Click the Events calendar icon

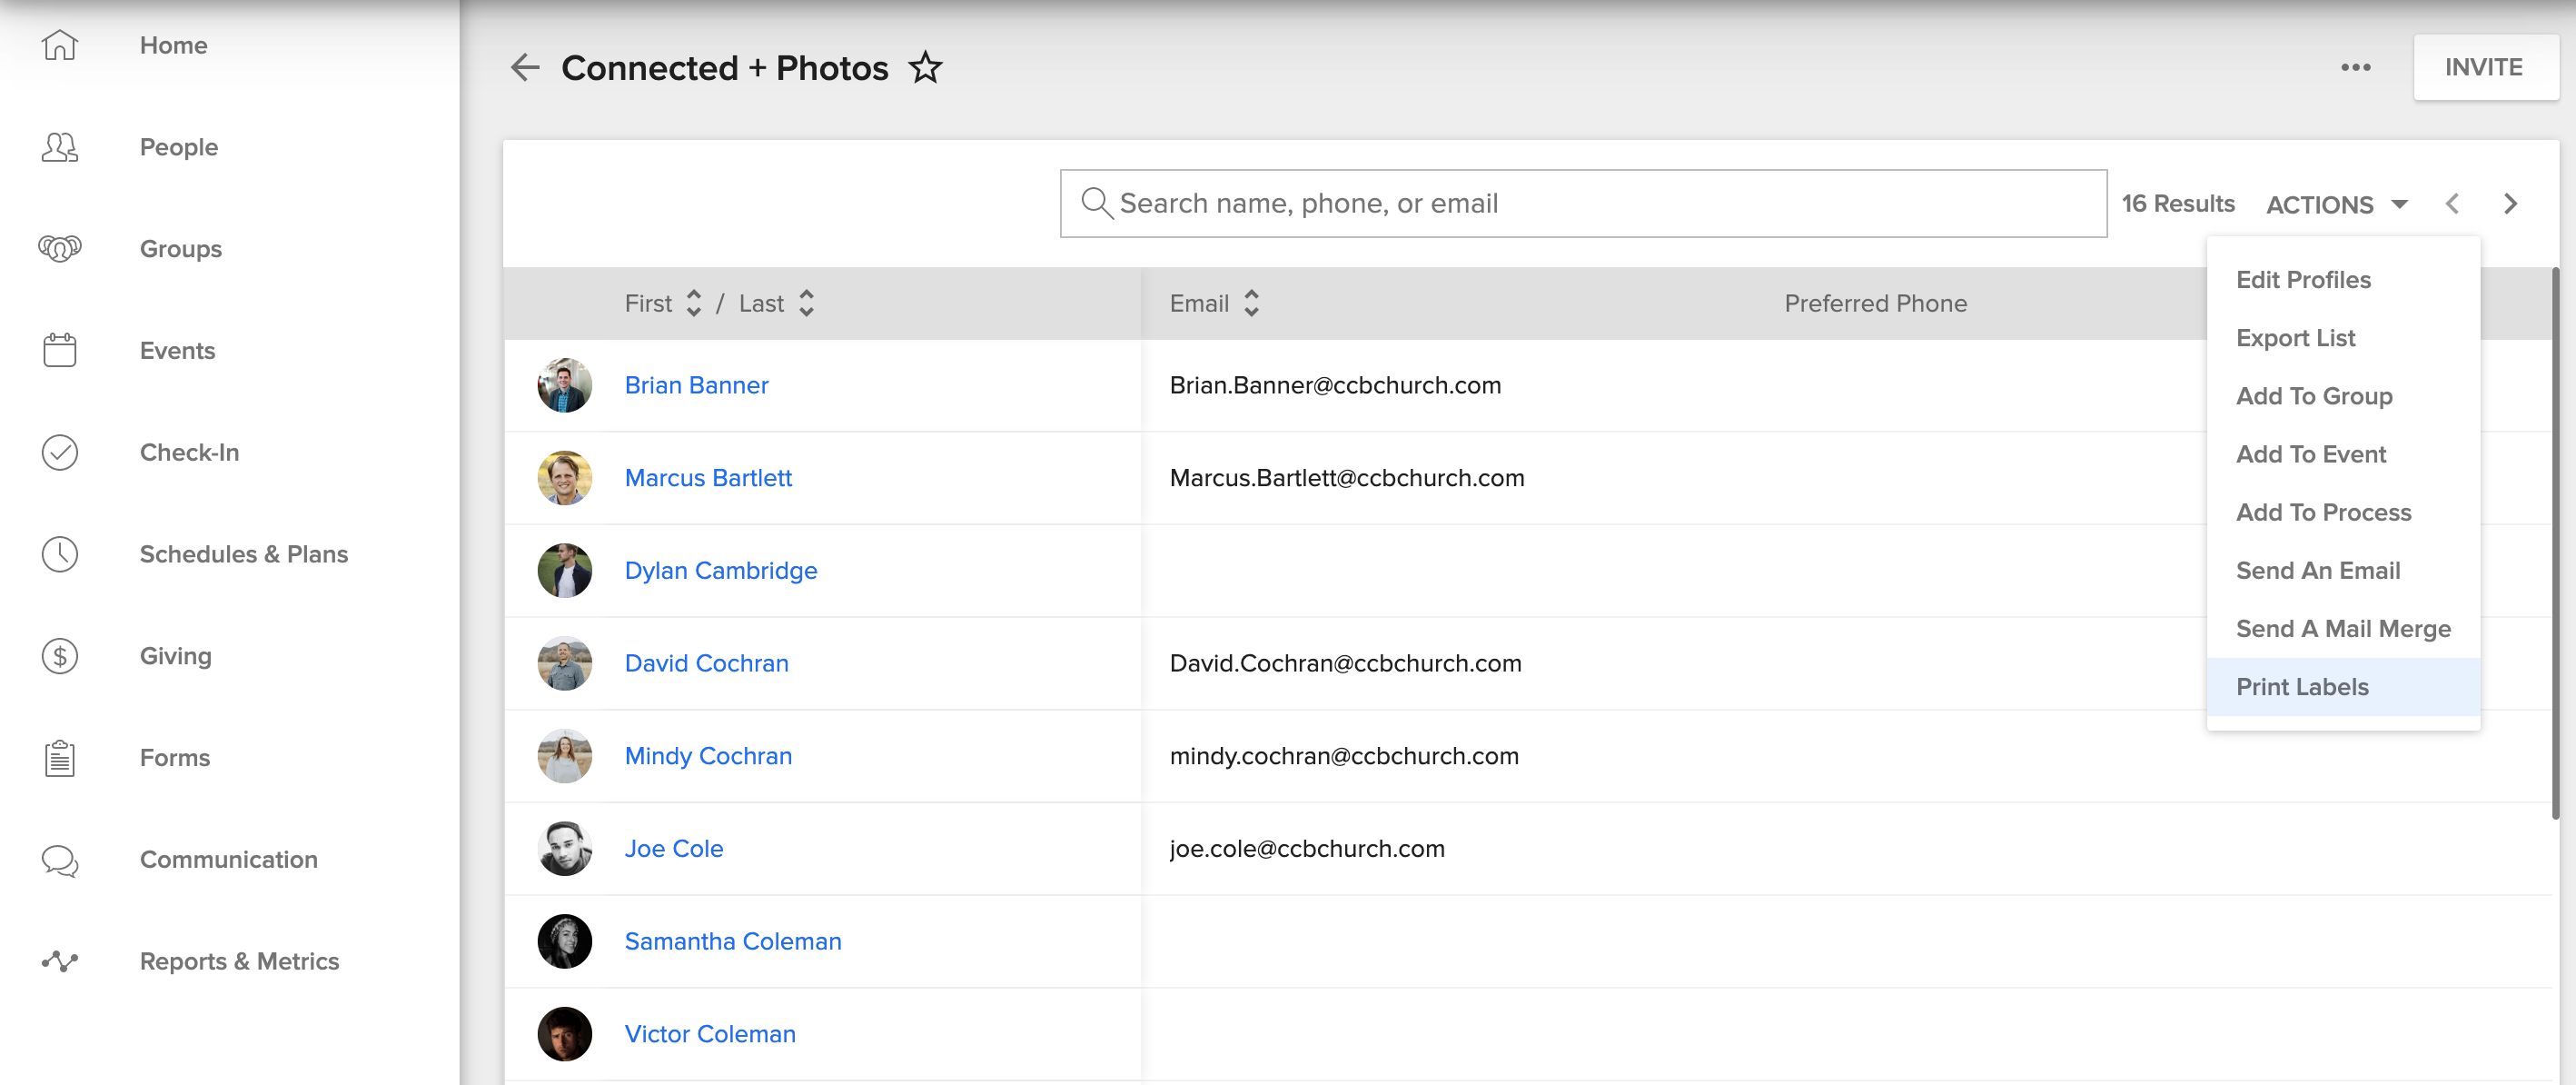click(x=59, y=350)
